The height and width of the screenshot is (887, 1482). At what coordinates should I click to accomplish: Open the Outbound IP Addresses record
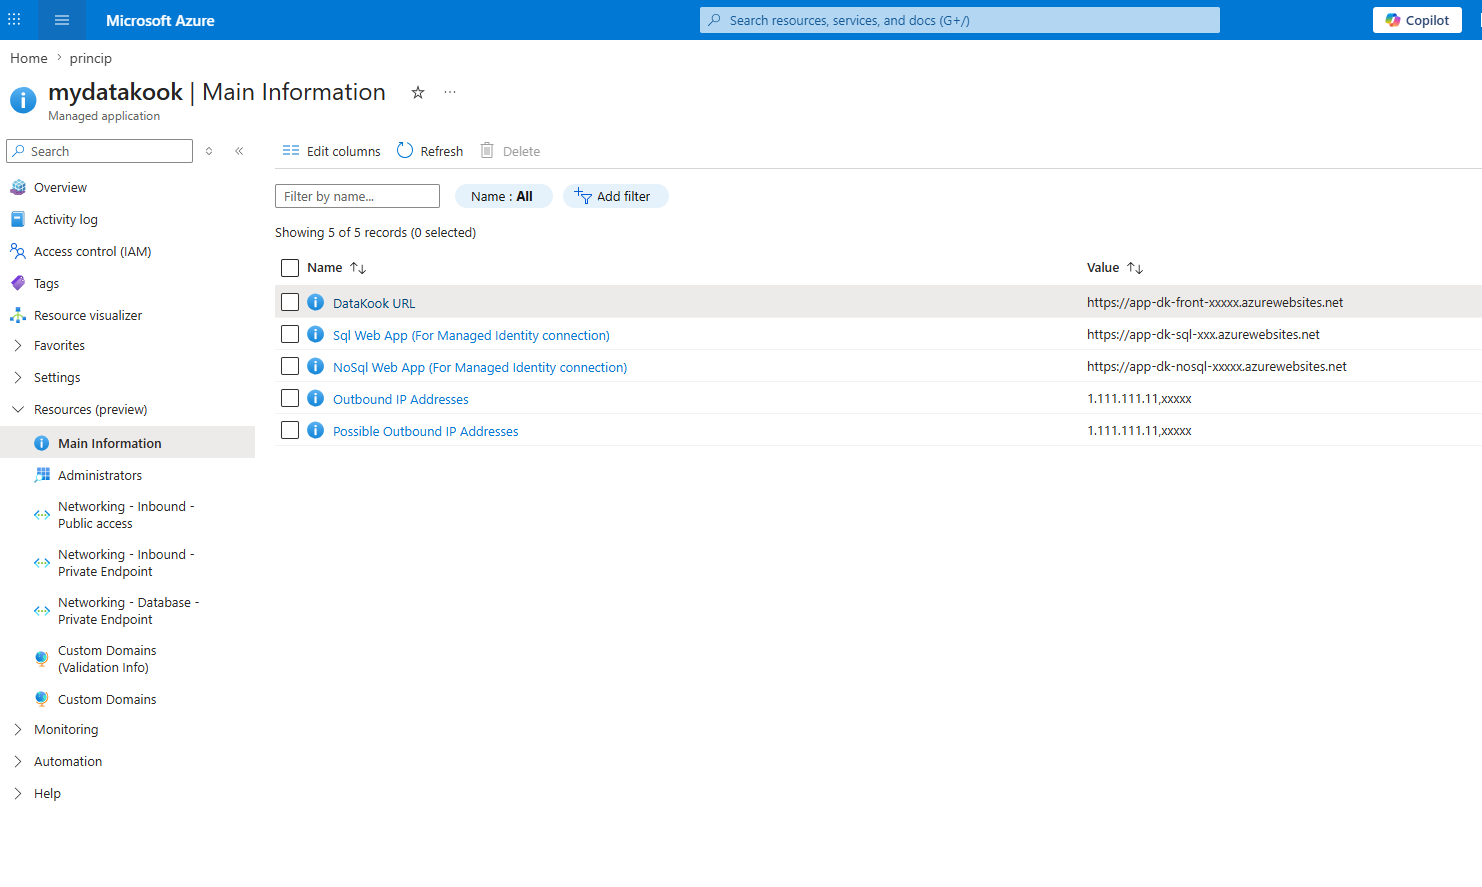pyautogui.click(x=401, y=399)
